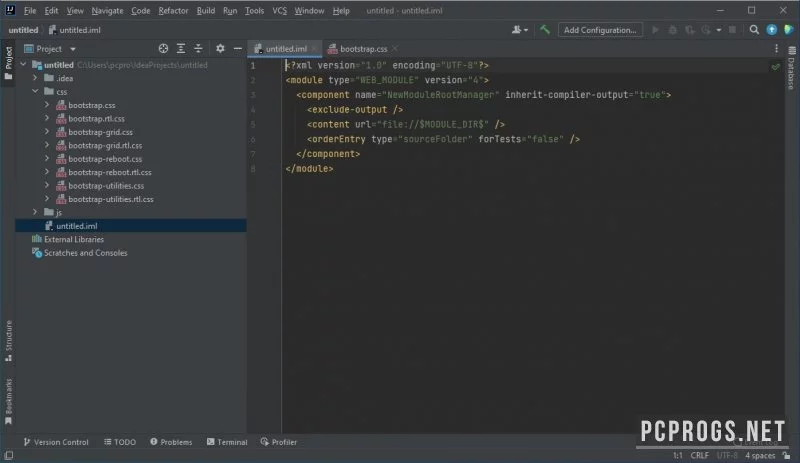Close the bootstrap.css editor tab
800x463 pixels.
395,49
